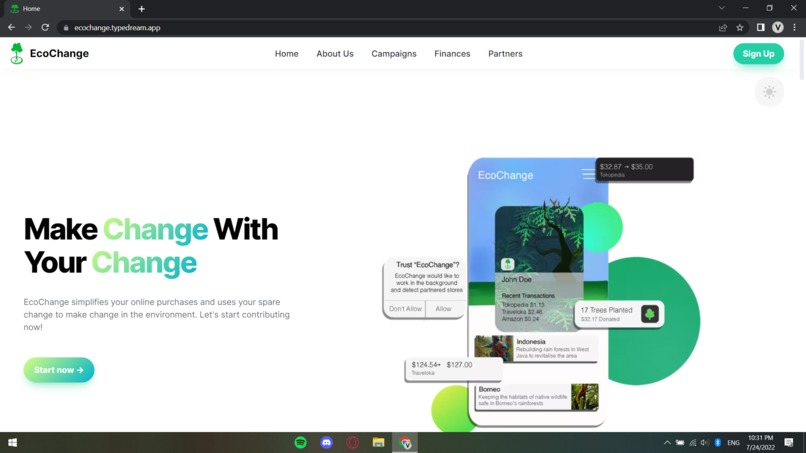
Task: Open the Finances nav link
Action: click(x=452, y=53)
